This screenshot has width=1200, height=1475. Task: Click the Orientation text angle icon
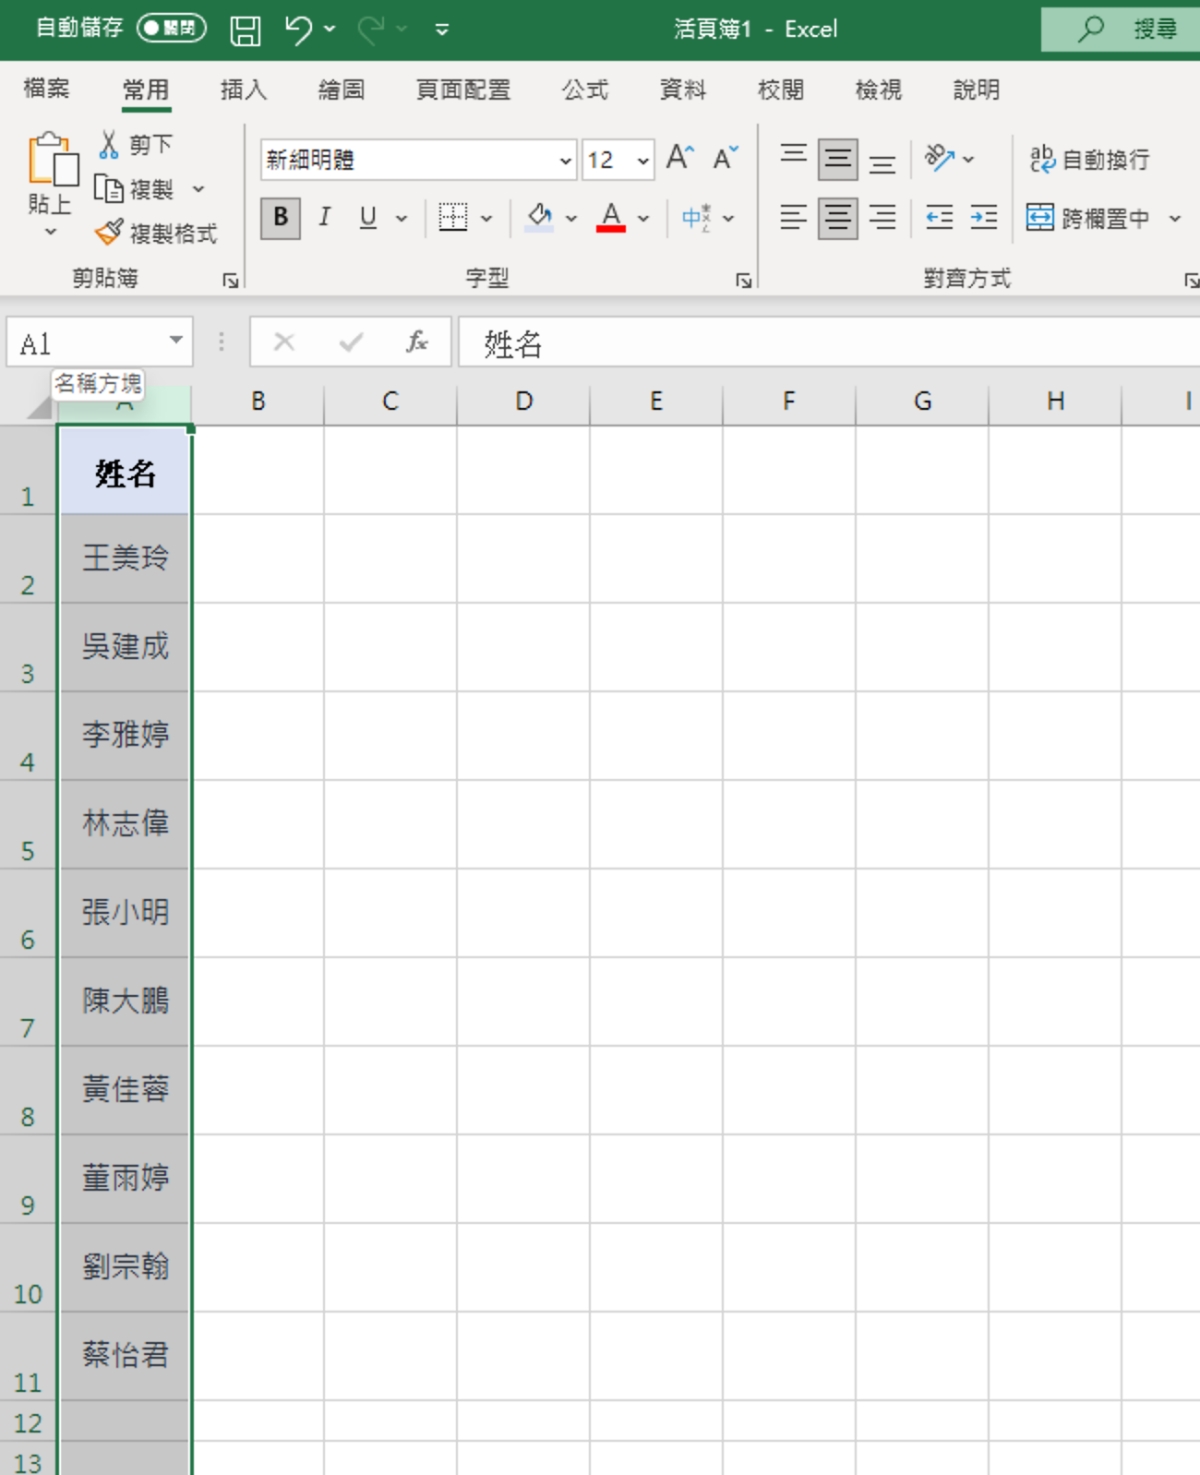[939, 158]
